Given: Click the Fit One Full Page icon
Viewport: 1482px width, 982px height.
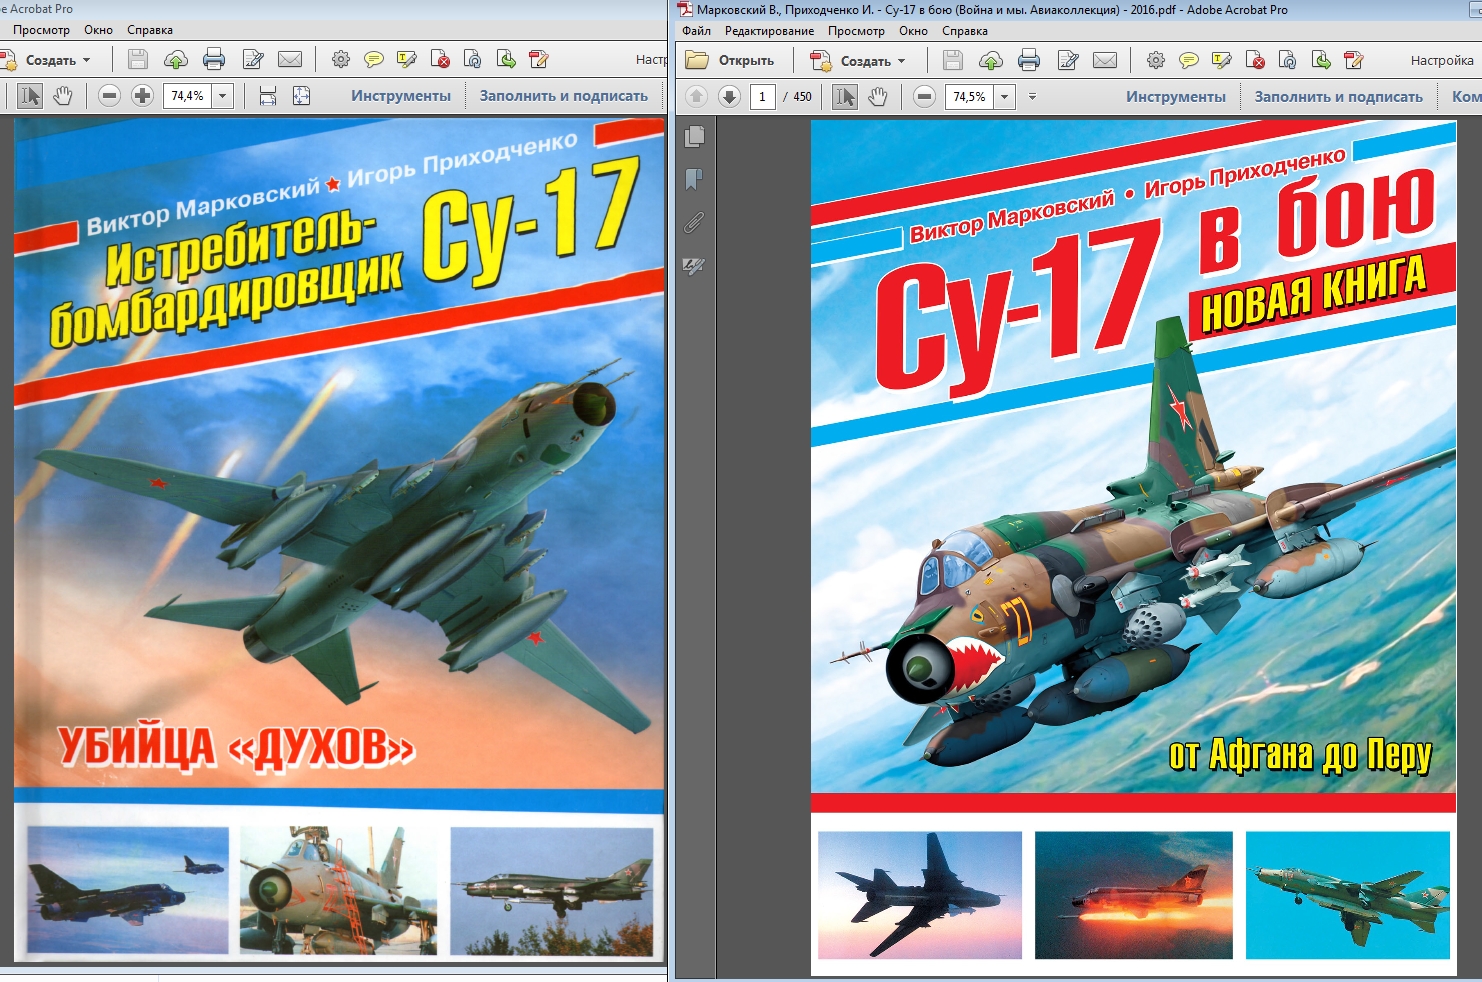Looking at the screenshot, I should 301,96.
